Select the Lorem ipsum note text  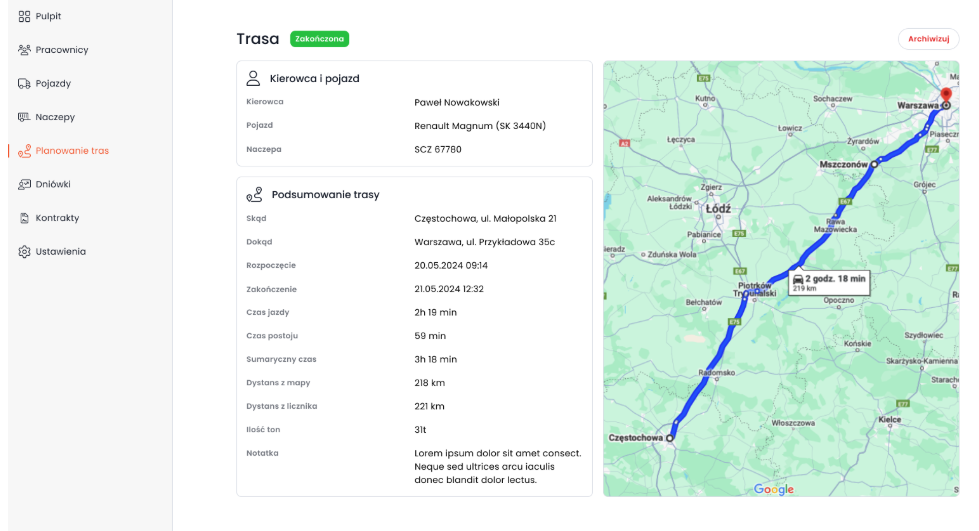pyautogui.click(x=497, y=466)
